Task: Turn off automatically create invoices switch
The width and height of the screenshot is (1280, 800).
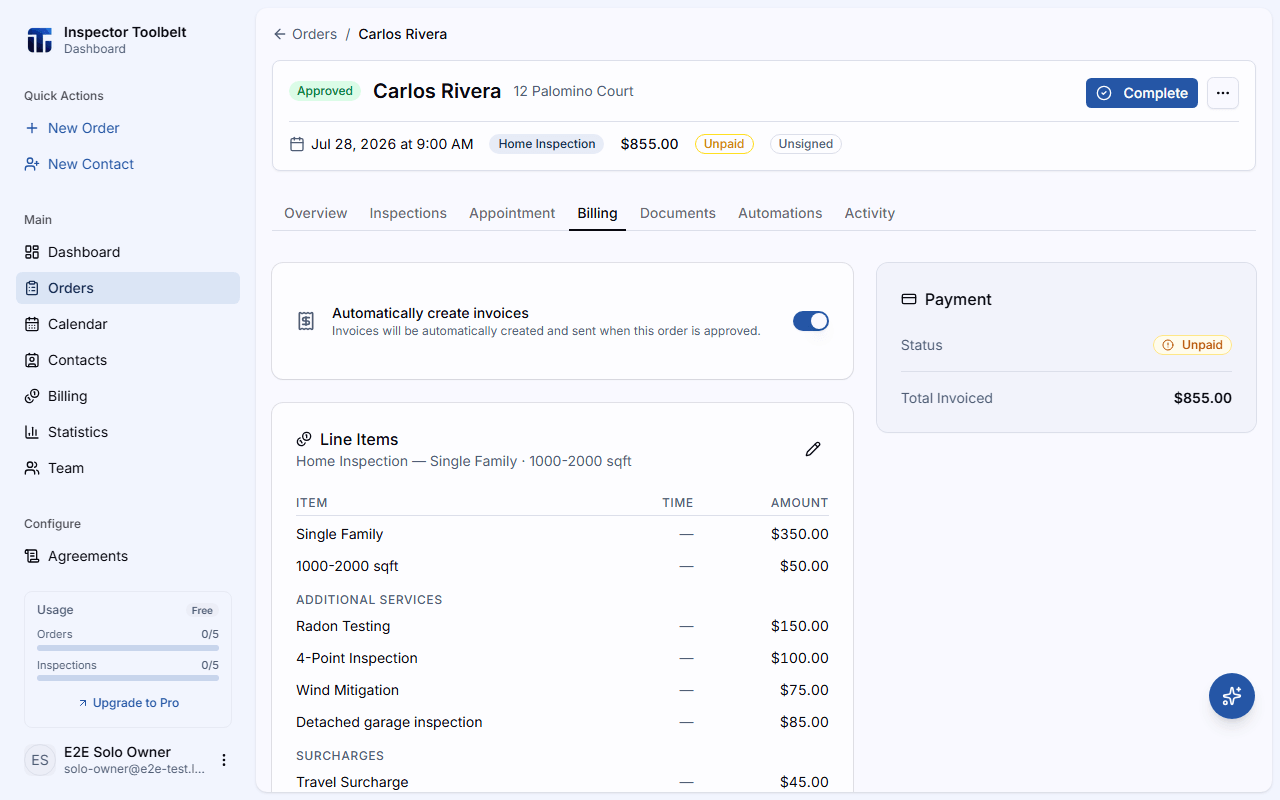Action: pyautogui.click(x=811, y=321)
